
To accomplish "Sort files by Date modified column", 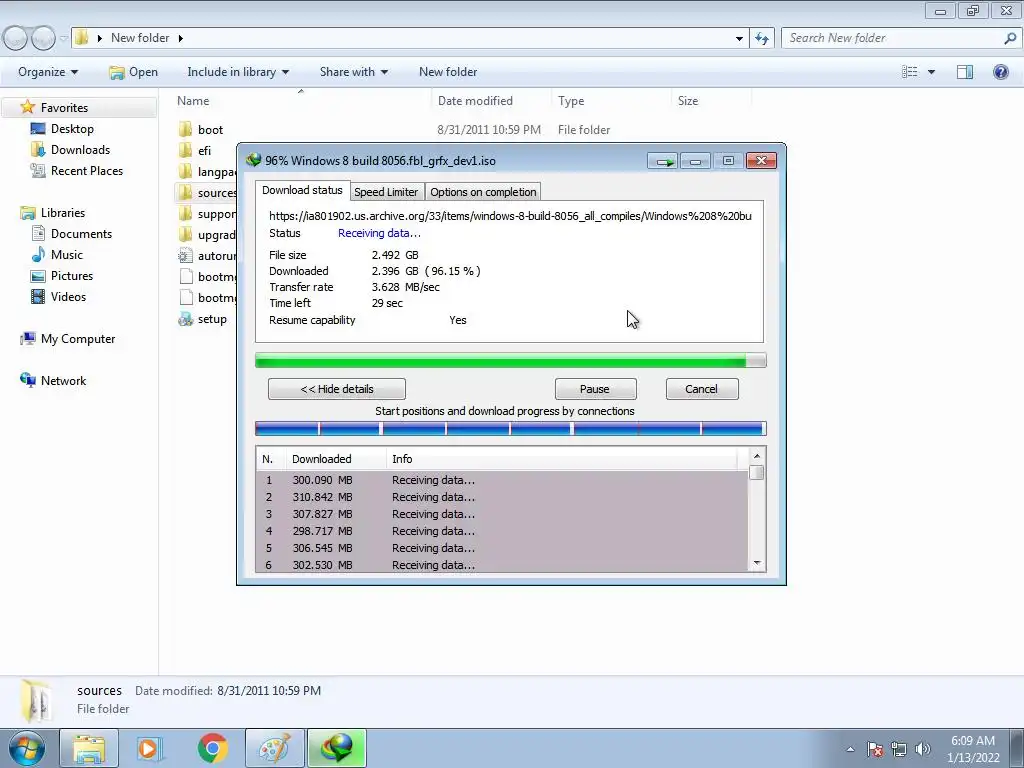I will click(491, 101).
